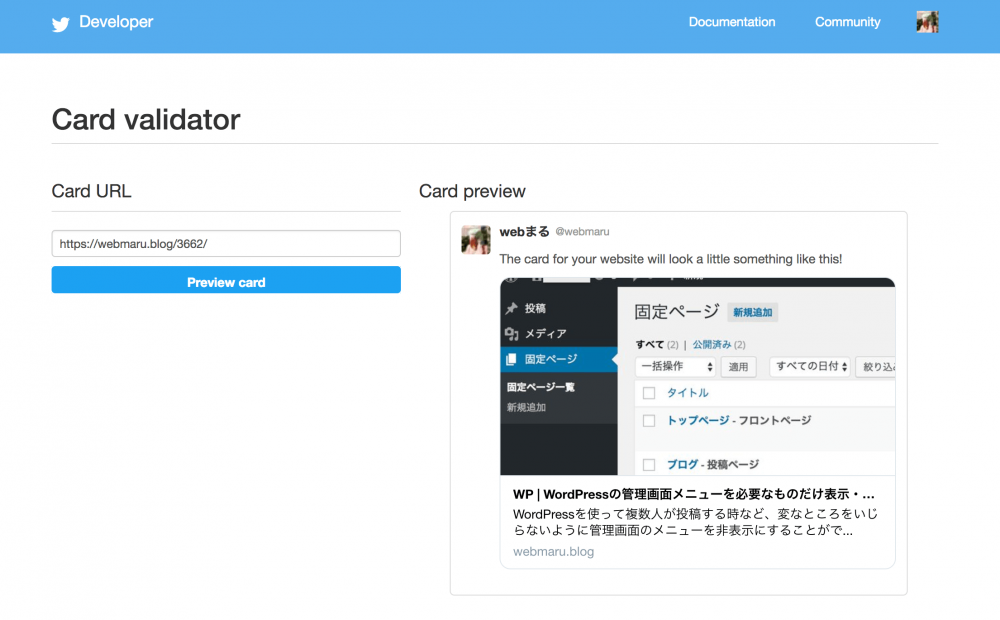Click the Twitter bird logo

(61, 24)
